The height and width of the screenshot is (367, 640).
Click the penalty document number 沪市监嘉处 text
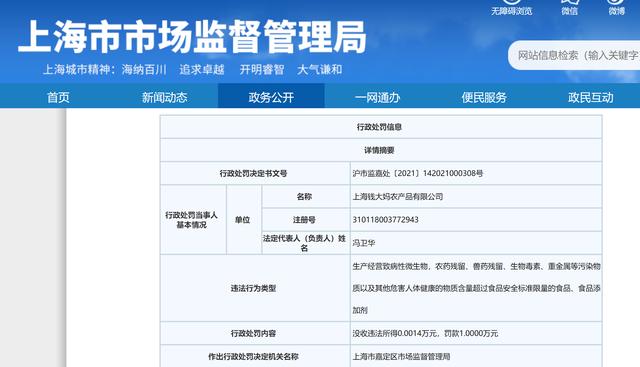418,173
